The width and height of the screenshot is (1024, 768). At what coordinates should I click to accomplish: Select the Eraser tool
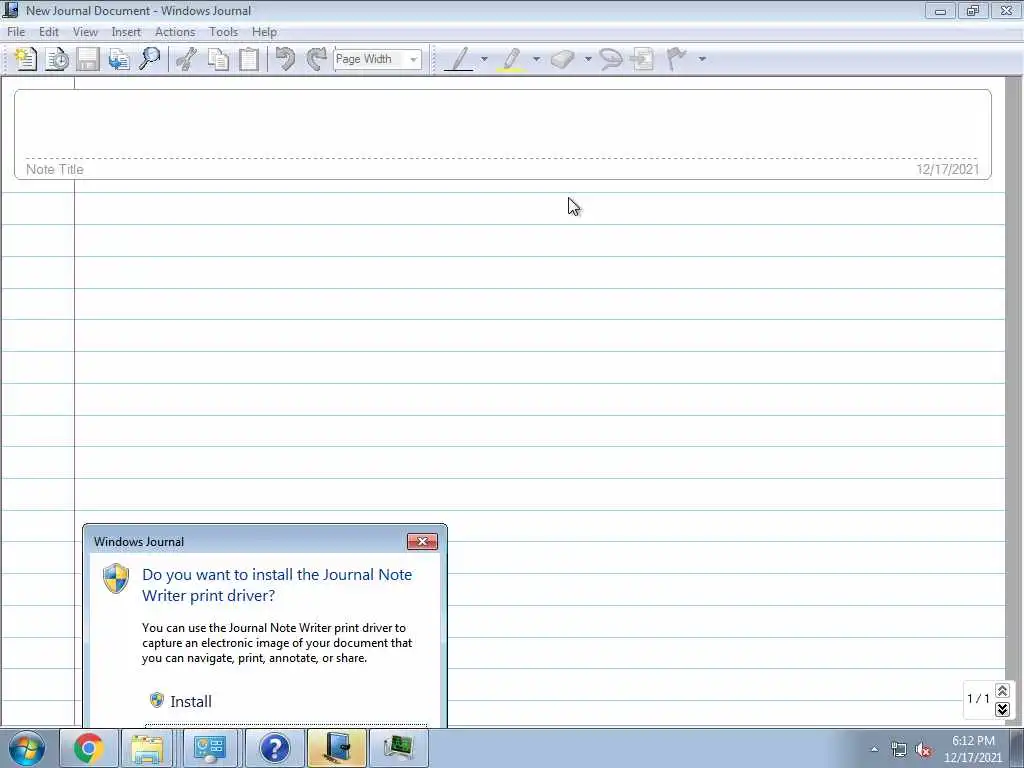(562, 59)
